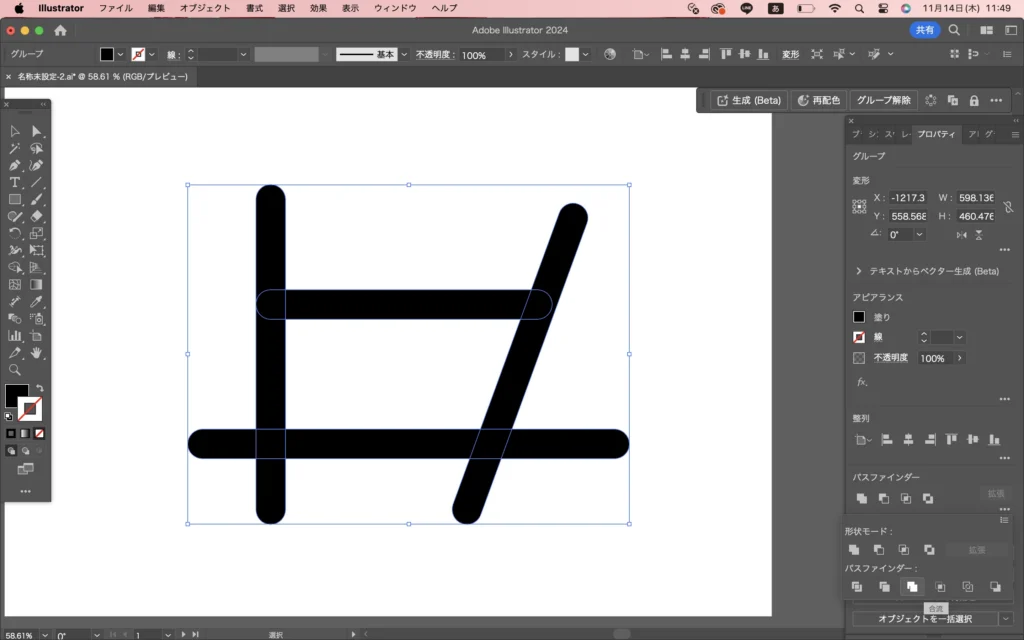This screenshot has height=640, width=1024.
Task: Swap fill and stroke colors arrow
Action: (x=40, y=388)
